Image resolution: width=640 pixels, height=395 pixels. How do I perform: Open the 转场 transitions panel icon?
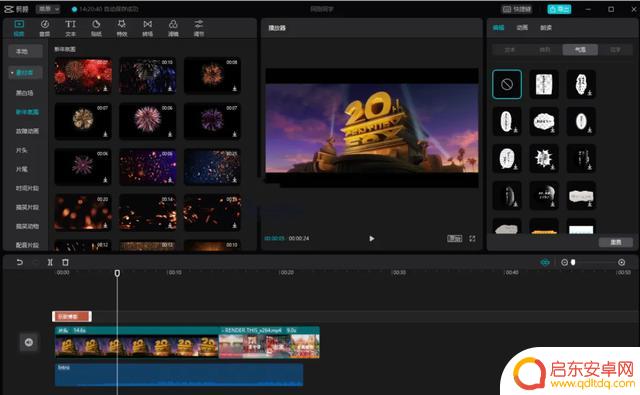coord(147,28)
